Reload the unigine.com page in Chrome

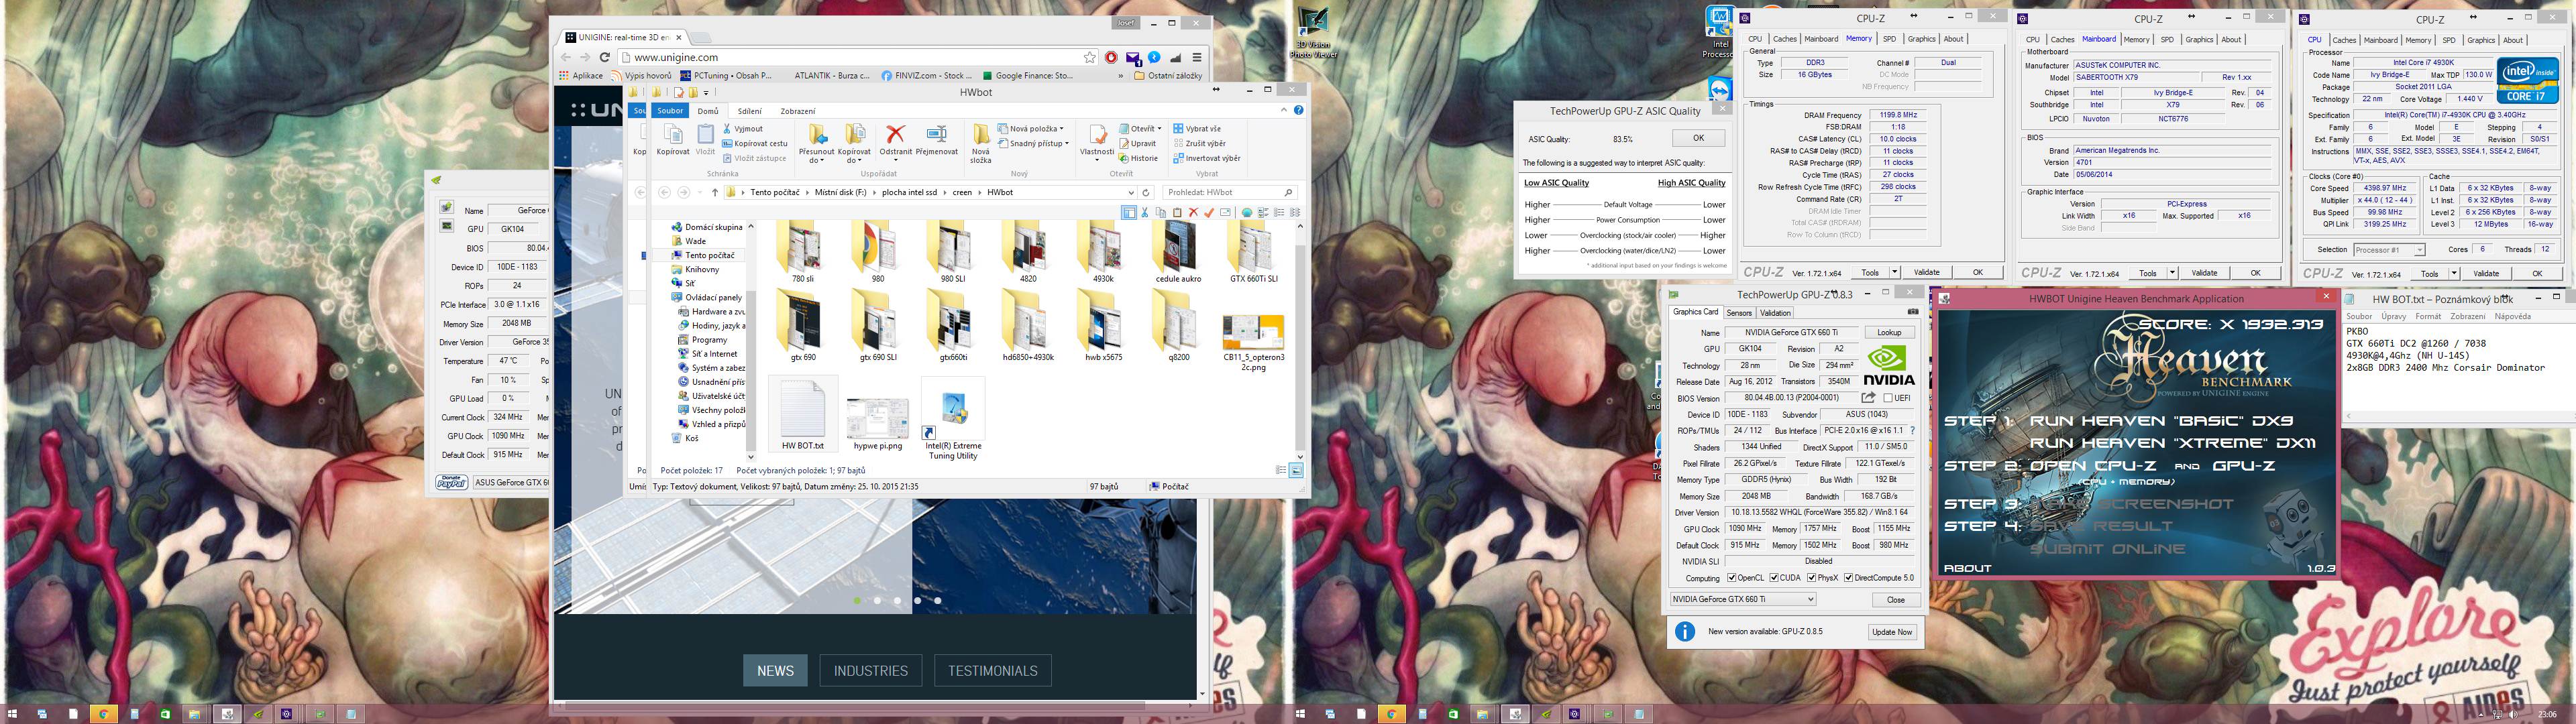pyautogui.click(x=606, y=57)
